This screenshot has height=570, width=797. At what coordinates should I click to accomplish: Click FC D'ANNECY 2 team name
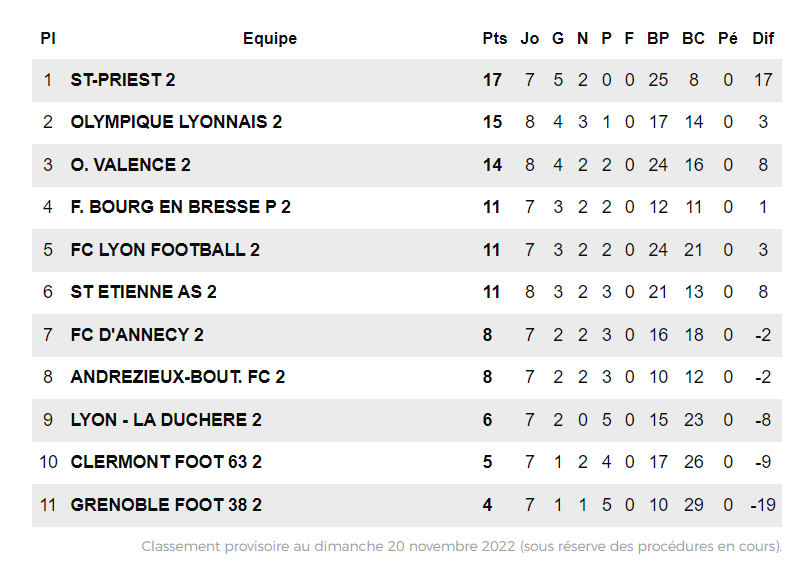137,335
